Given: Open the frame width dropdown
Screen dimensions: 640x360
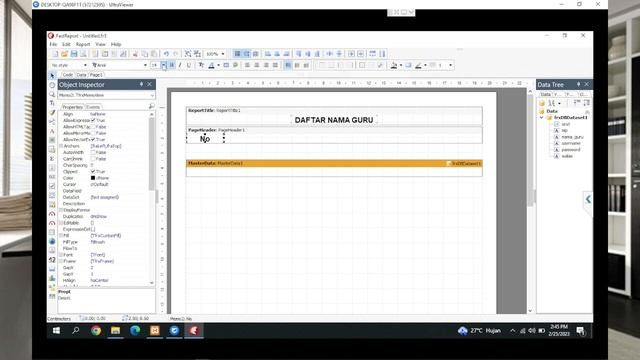Looking at the screenshot, I should click(450, 65).
